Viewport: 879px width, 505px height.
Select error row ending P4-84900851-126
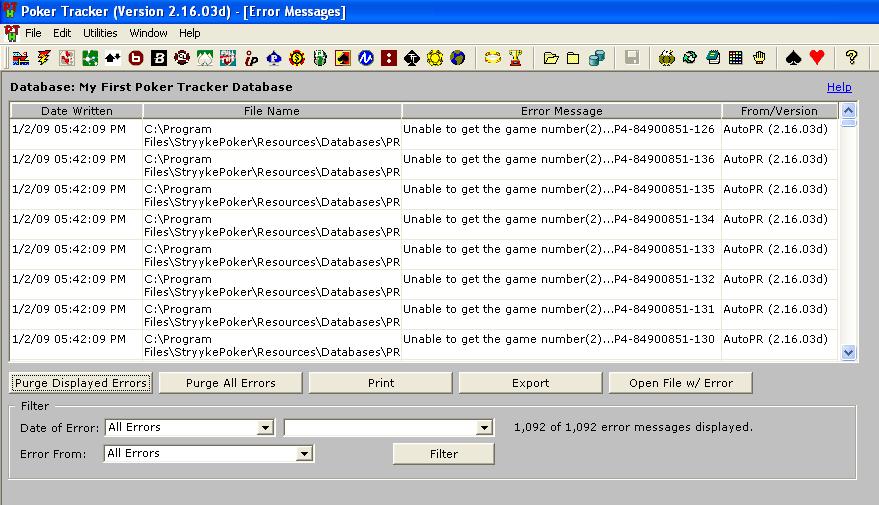pos(424,135)
